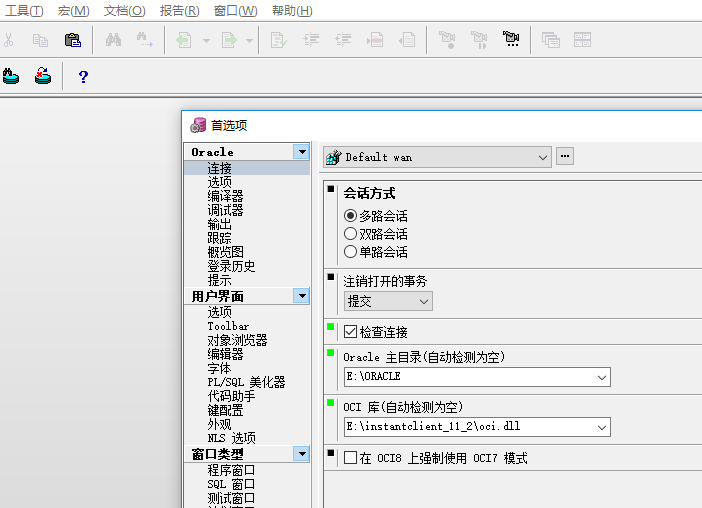Viewport: 702px width, 508px height.
Task: Open the 工具(T) menu
Action: (24, 11)
